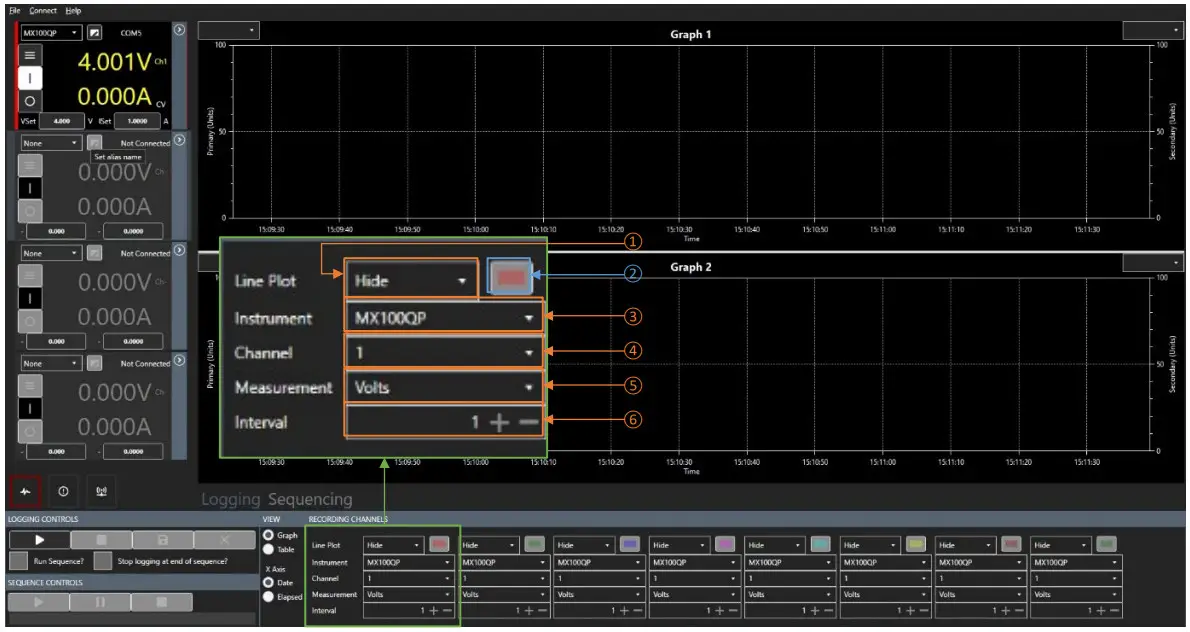Open the MX100QP hamburger menu icon

tap(30, 55)
